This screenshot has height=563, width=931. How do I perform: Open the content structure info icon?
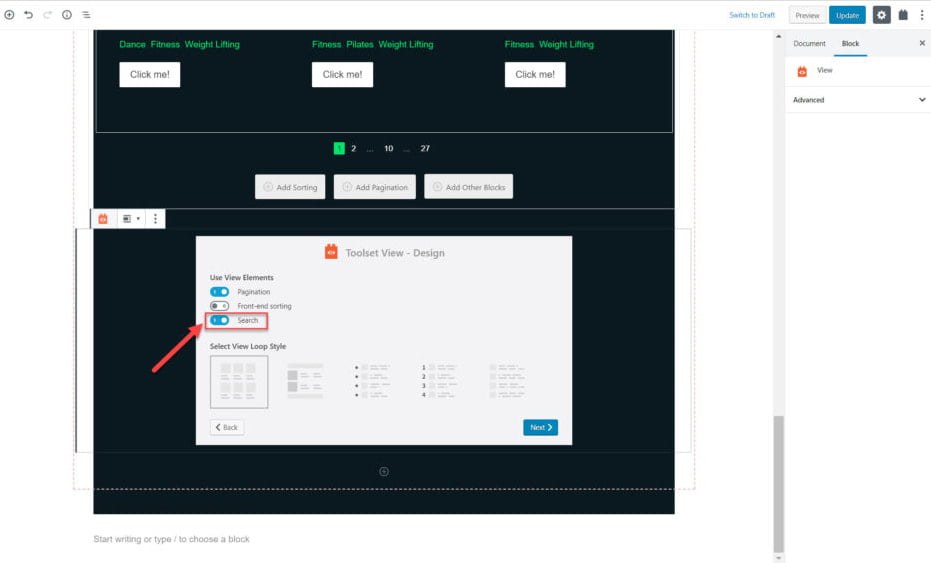67,15
